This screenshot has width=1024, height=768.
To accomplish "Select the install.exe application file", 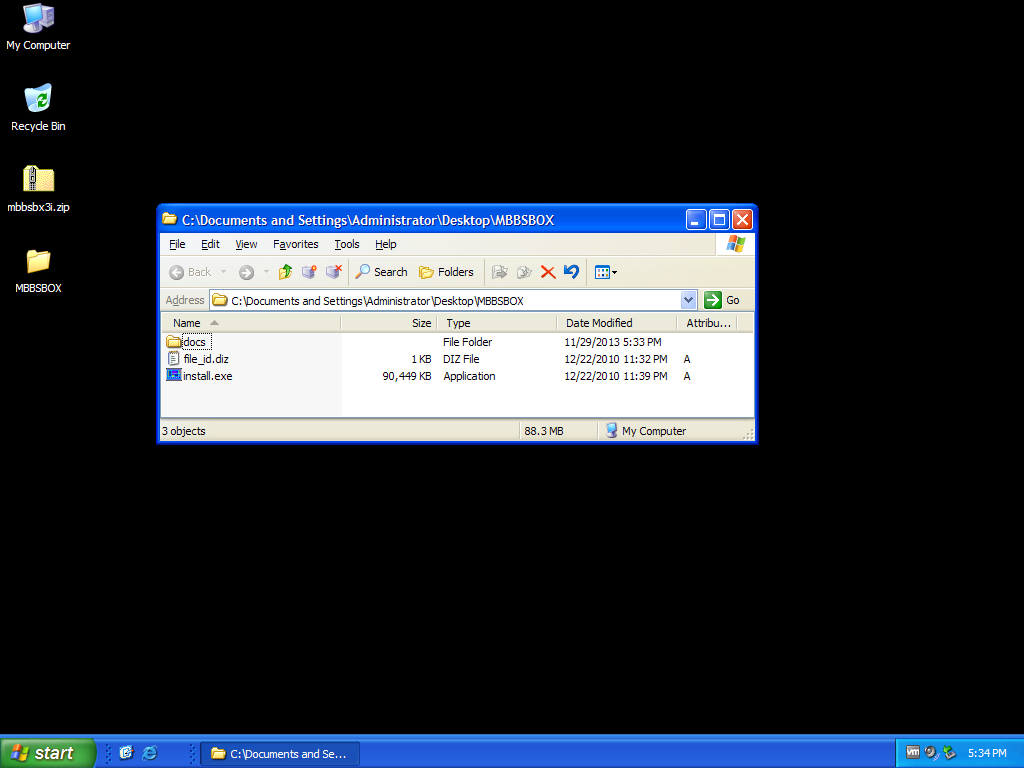I will click(x=207, y=376).
